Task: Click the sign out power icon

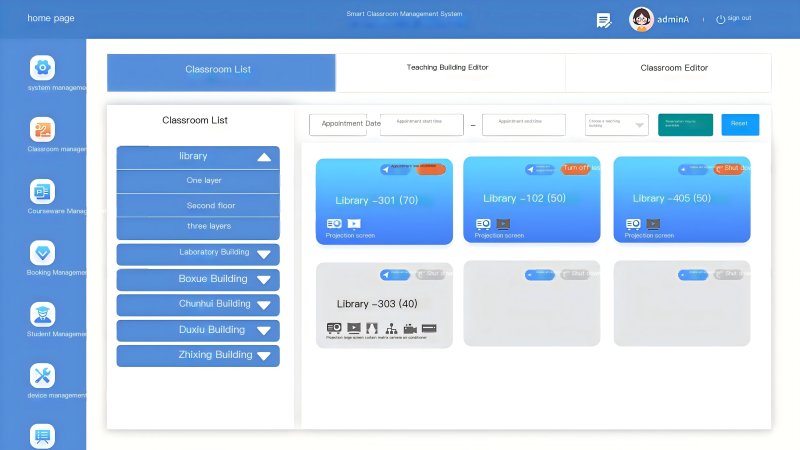Action: (x=720, y=19)
